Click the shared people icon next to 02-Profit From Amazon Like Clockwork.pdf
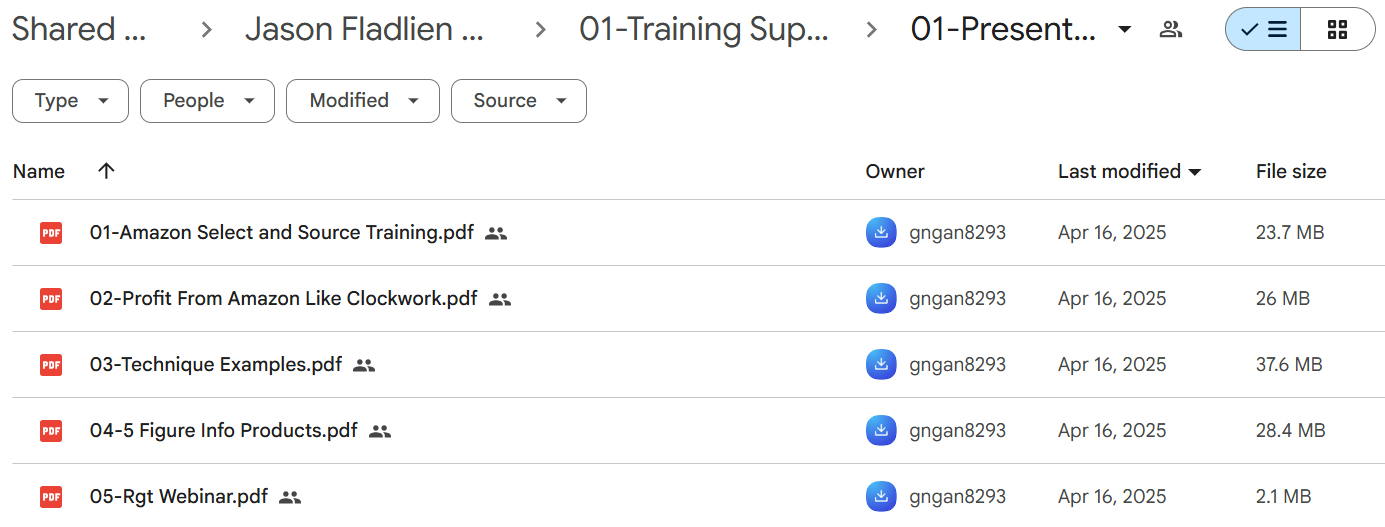 [500, 299]
